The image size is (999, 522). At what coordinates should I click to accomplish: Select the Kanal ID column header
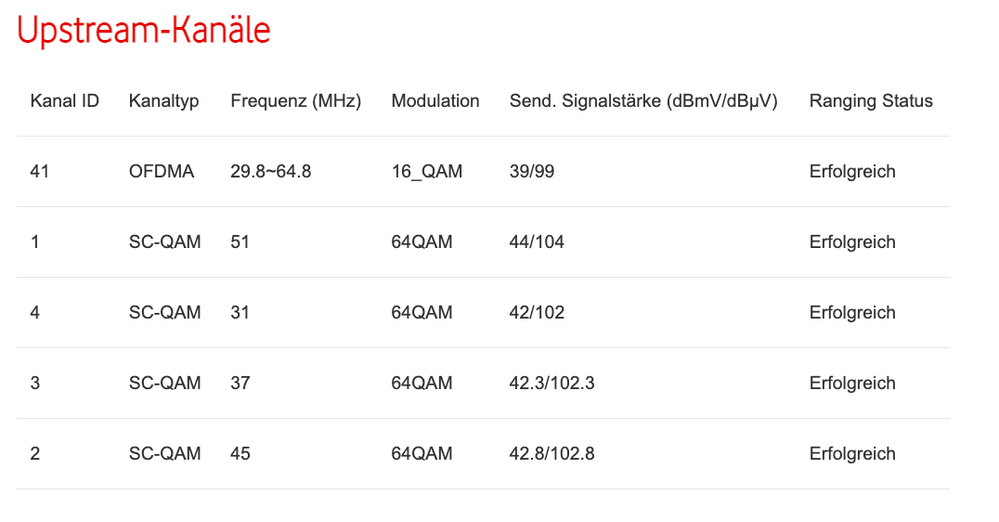65,101
